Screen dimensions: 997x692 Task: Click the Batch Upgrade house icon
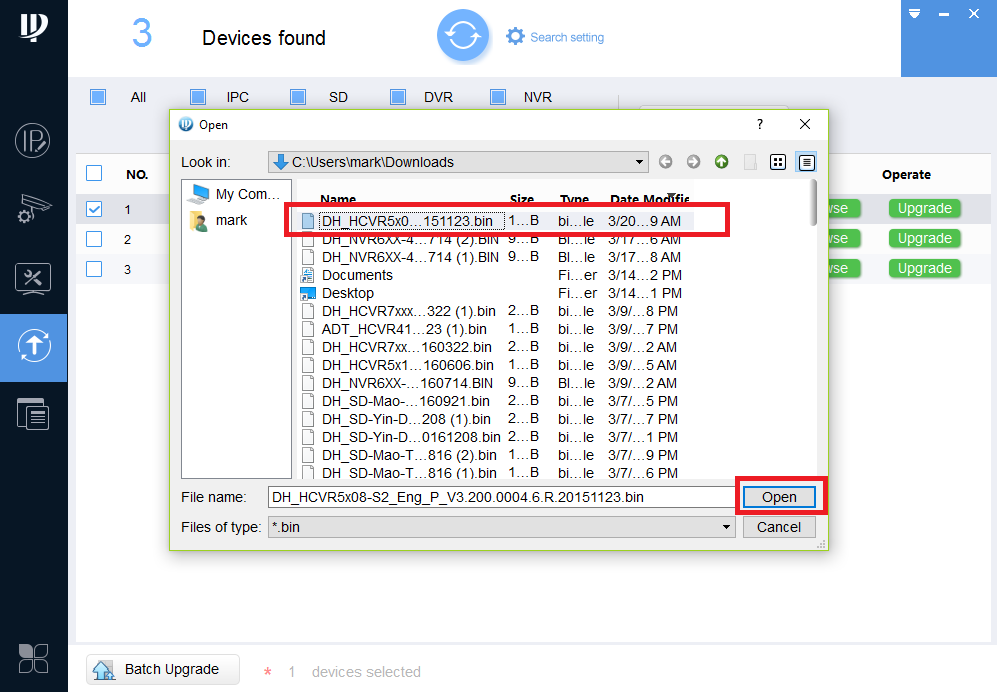click(104, 670)
